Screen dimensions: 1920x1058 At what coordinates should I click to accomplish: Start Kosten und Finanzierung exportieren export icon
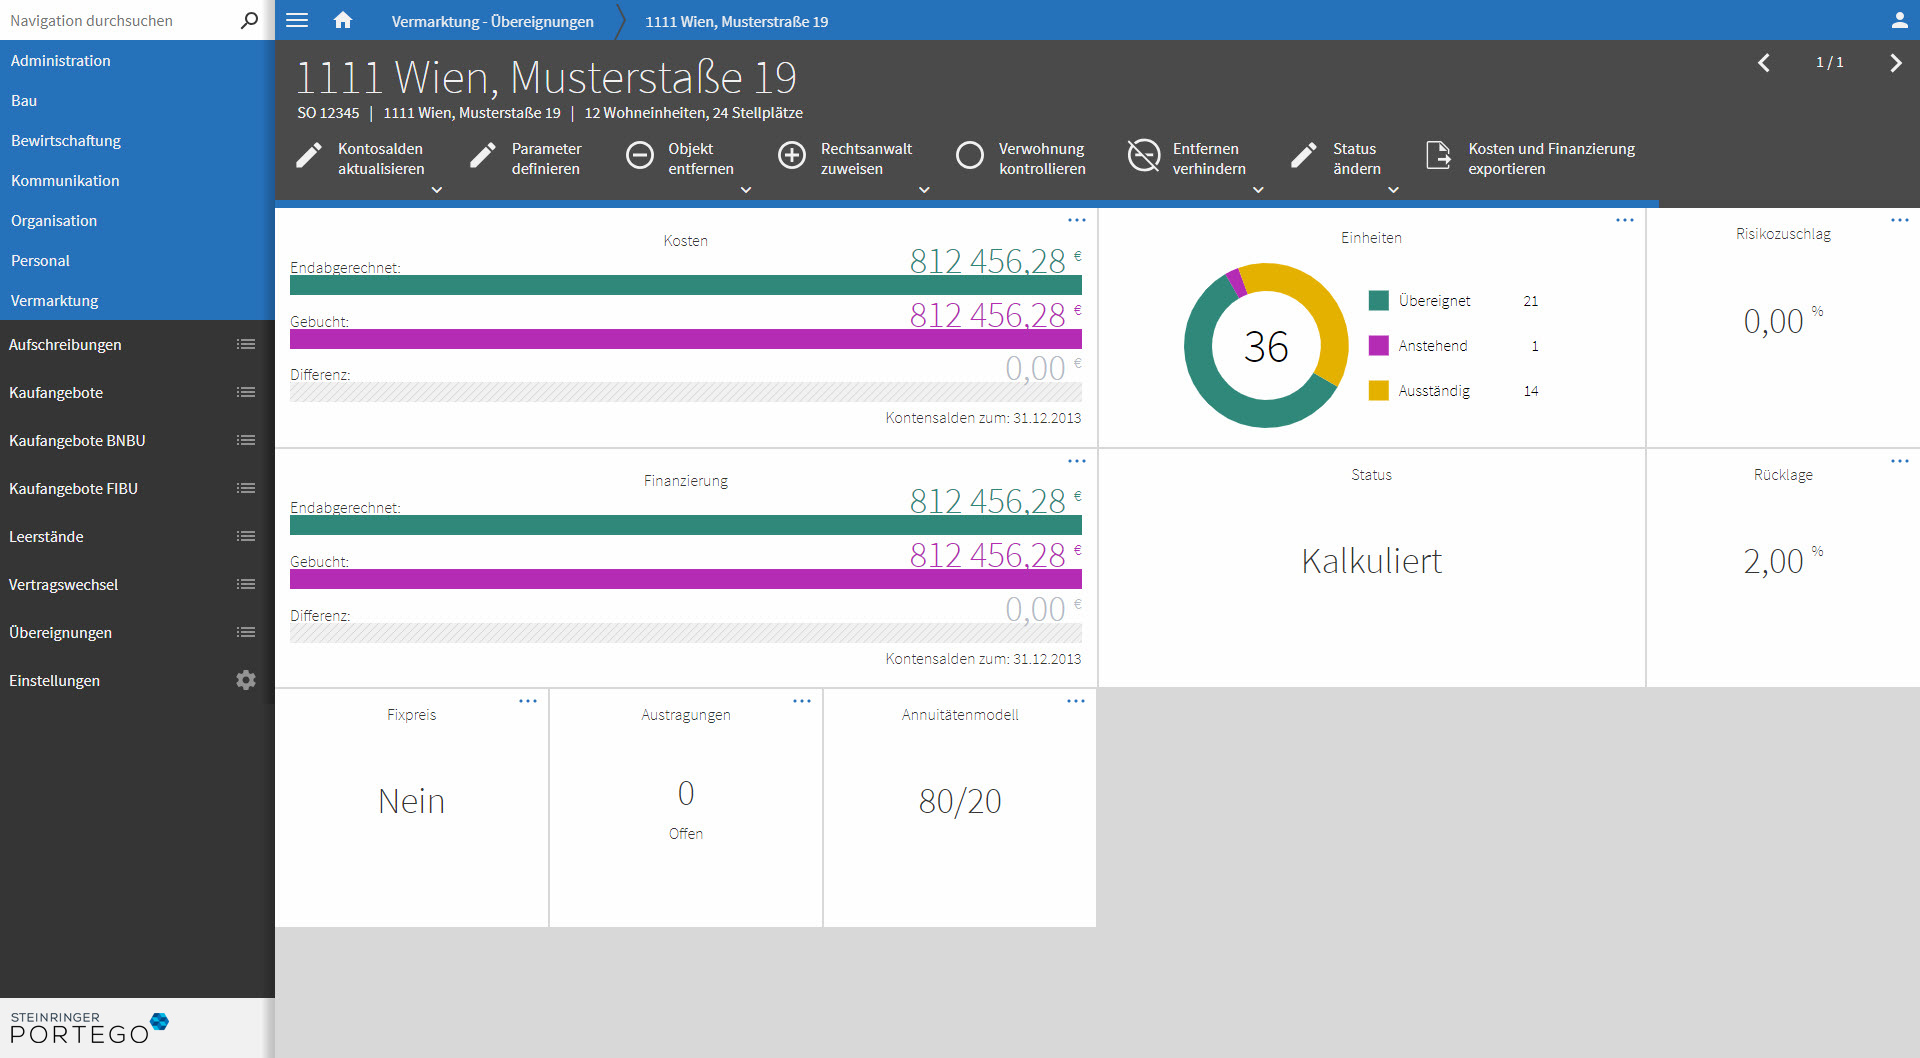click(1438, 156)
